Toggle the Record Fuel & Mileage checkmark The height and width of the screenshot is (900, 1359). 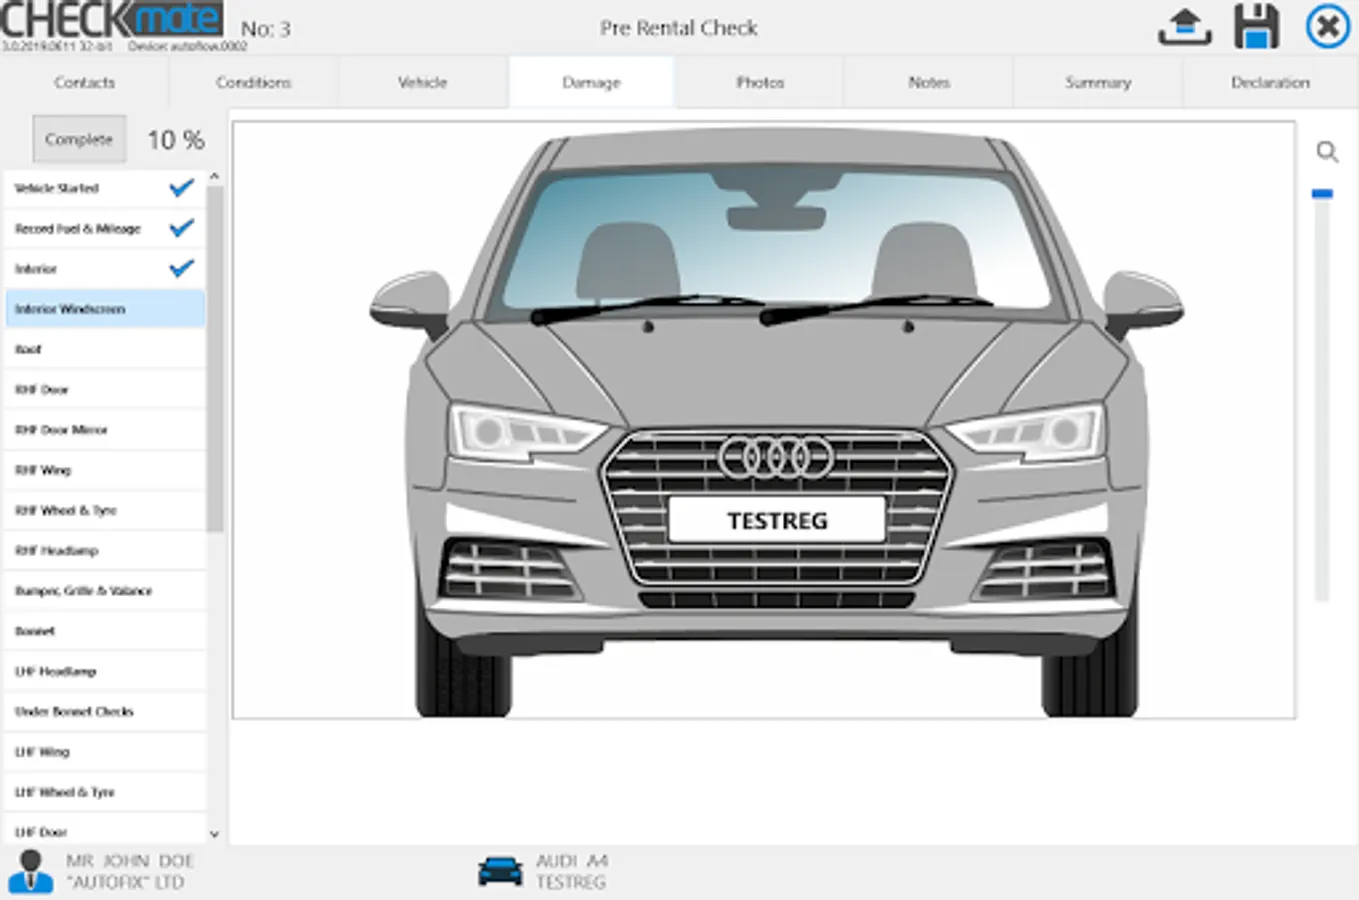(x=181, y=228)
